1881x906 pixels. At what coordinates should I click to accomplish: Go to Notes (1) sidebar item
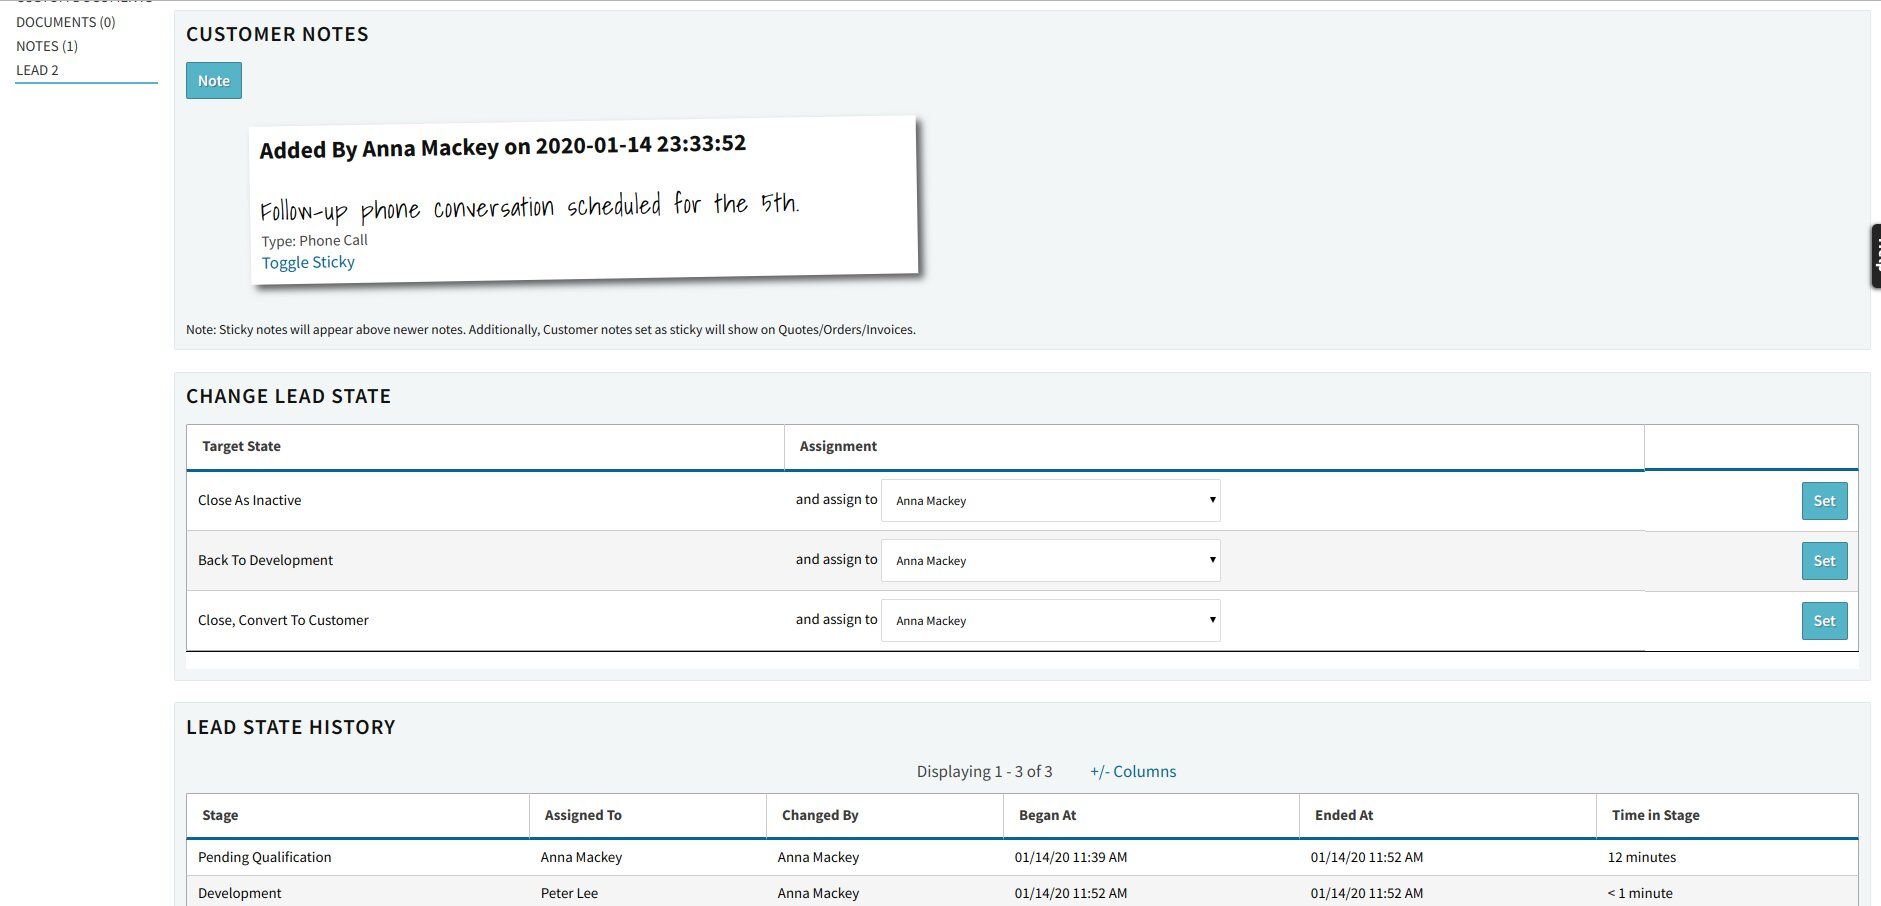[47, 46]
